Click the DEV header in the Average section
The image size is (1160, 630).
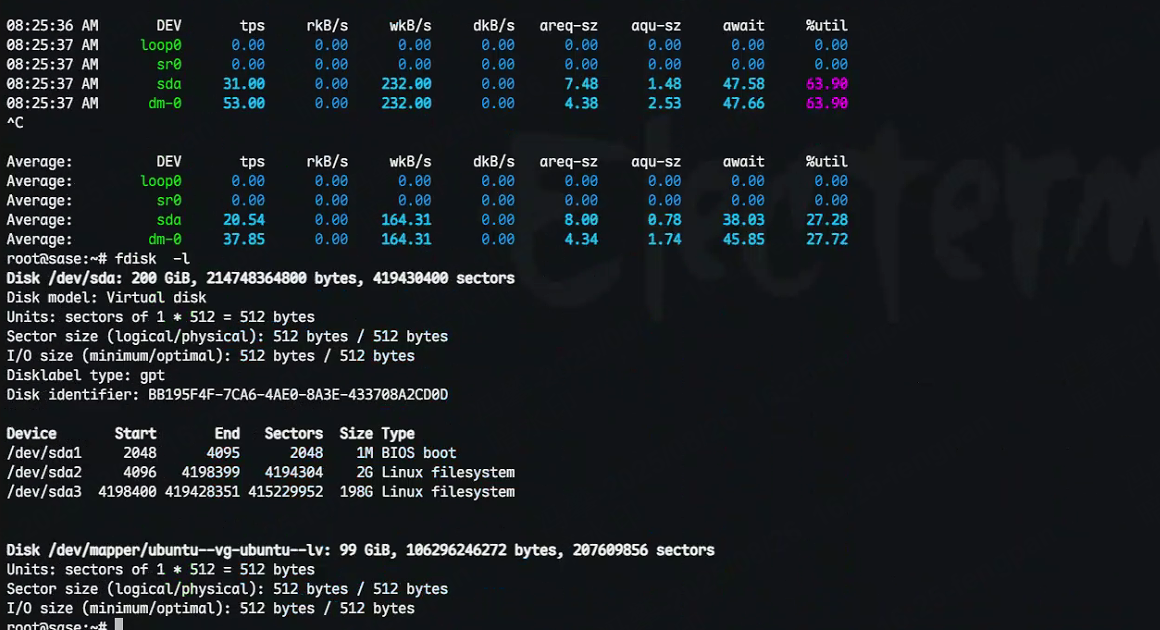point(169,161)
